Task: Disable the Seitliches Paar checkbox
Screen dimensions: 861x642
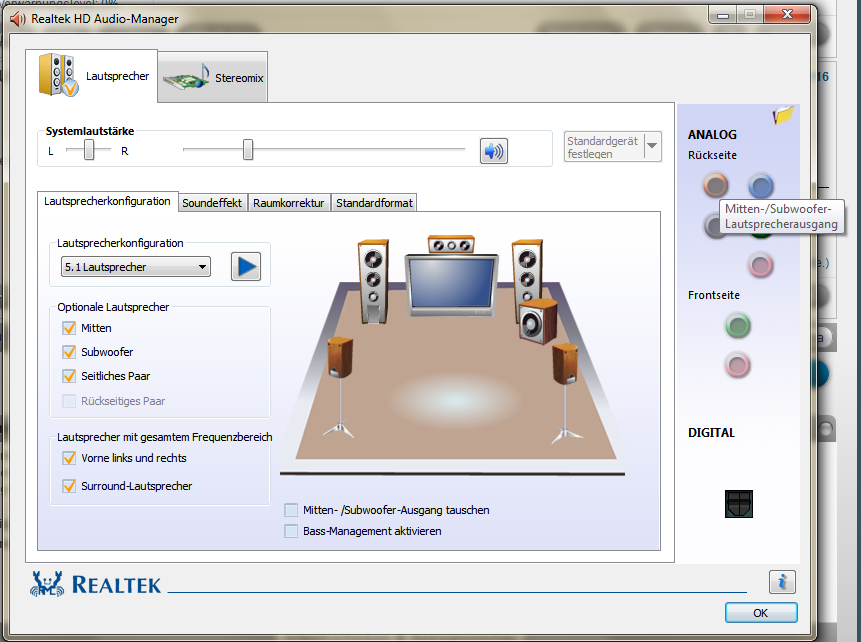Action: (x=69, y=376)
